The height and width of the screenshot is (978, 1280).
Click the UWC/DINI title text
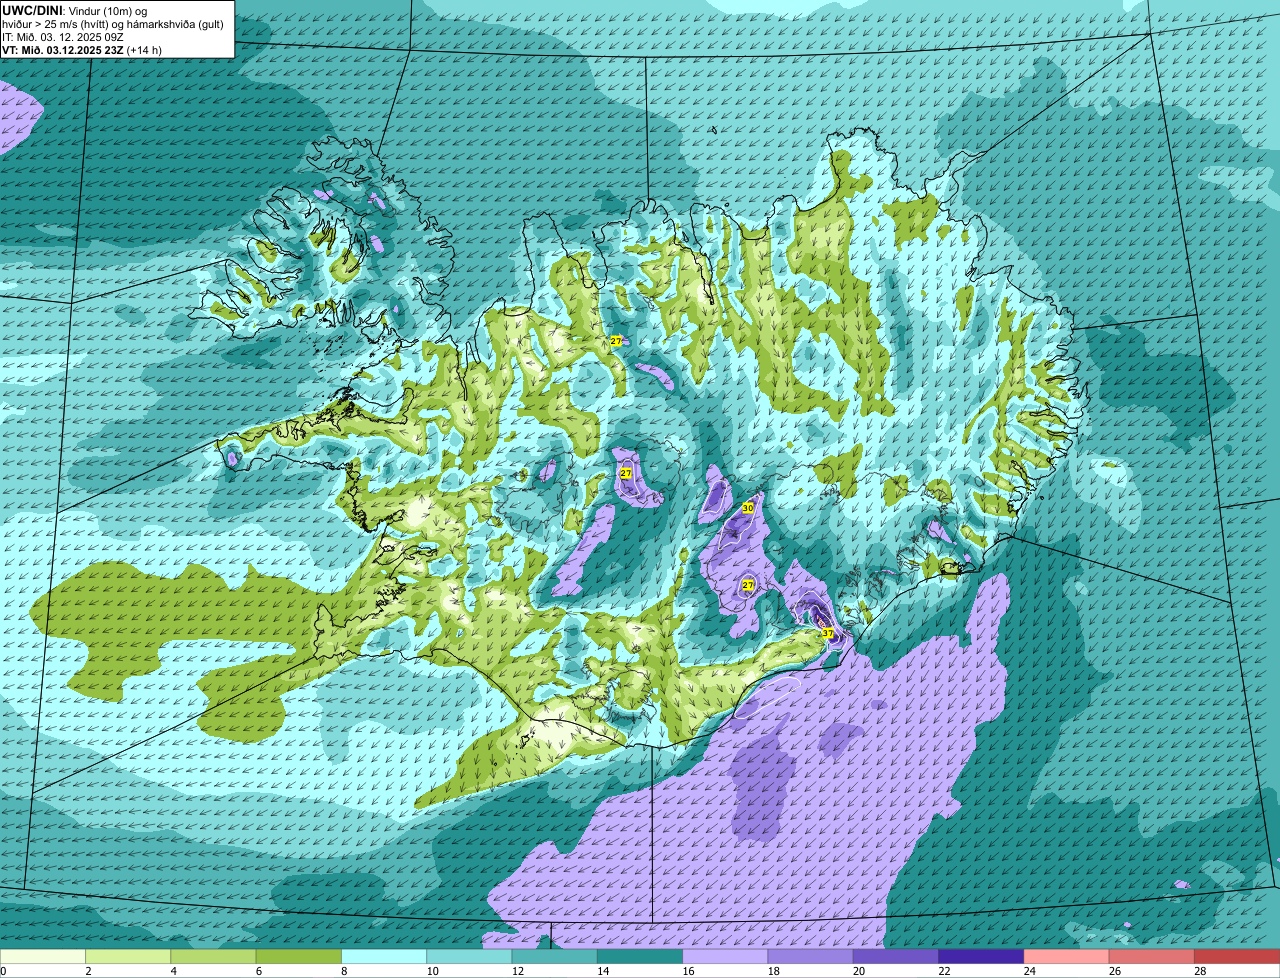pyautogui.click(x=31, y=11)
